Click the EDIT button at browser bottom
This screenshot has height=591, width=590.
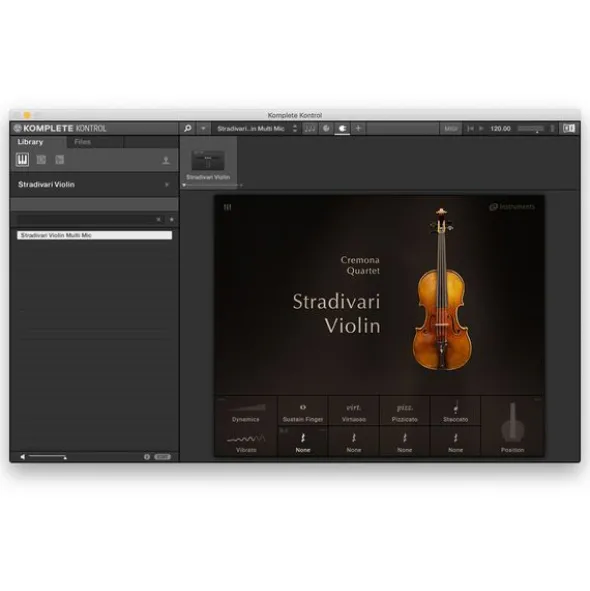click(x=163, y=457)
